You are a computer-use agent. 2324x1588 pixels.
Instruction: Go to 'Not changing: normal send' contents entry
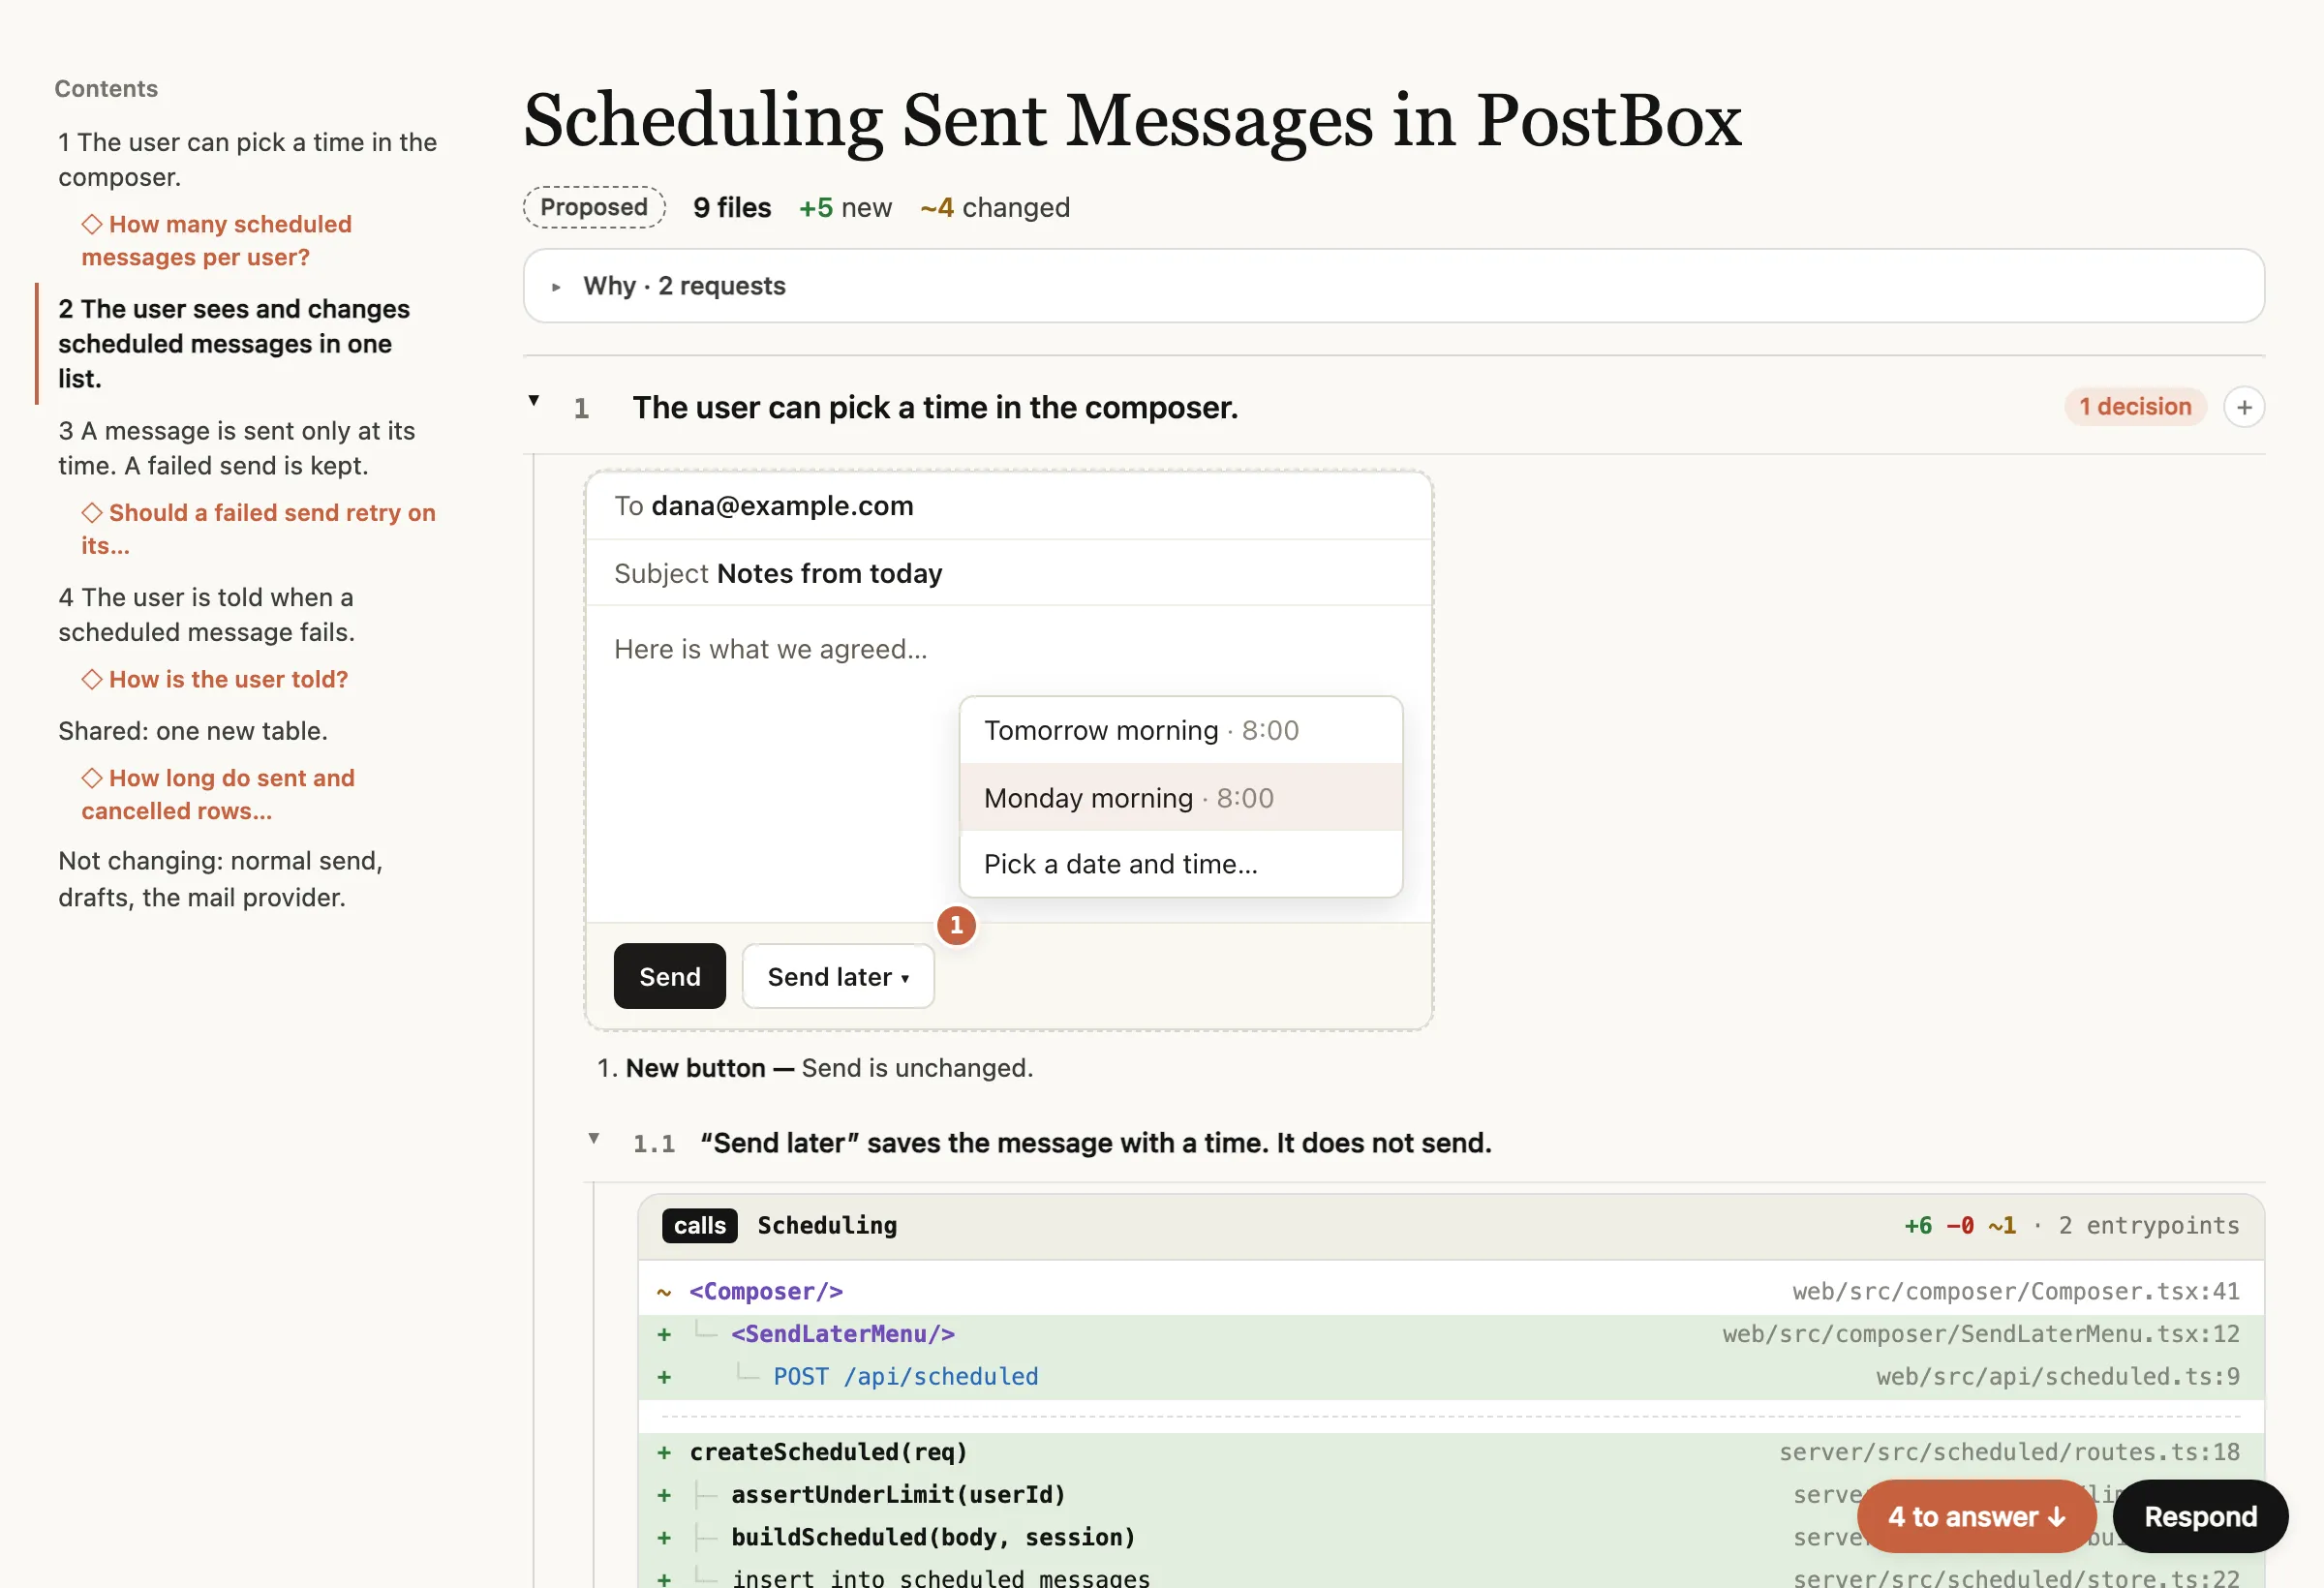point(220,879)
